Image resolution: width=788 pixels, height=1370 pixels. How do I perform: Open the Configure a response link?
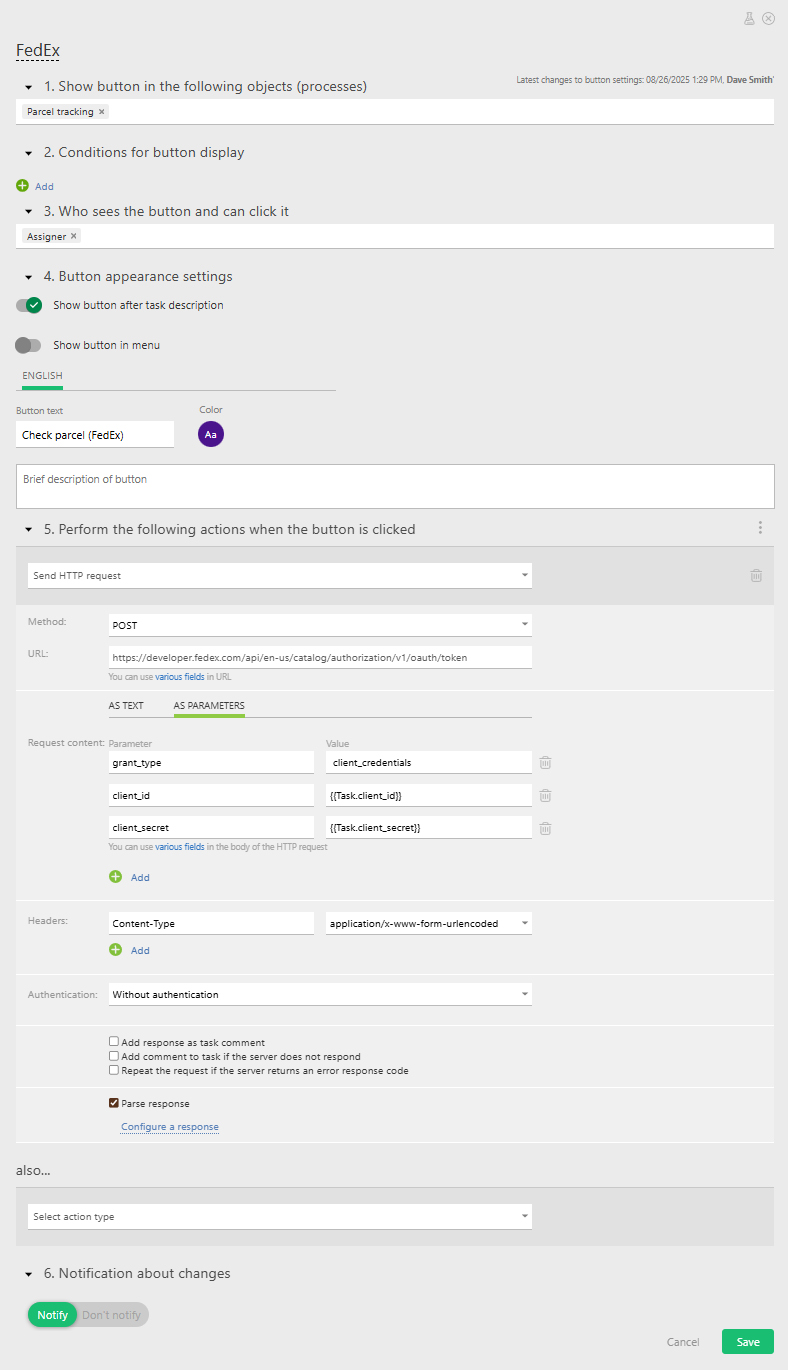point(170,1127)
